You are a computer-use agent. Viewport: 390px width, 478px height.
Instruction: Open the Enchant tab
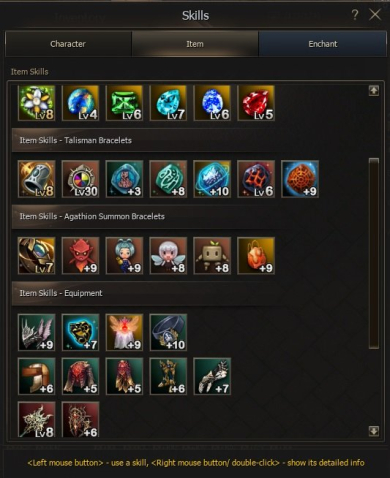(x=323, y=44)
